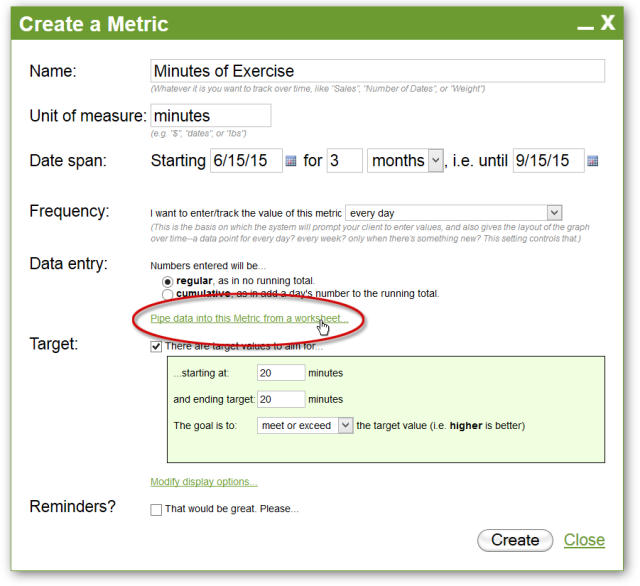Click the Date span label

point(68,161)
